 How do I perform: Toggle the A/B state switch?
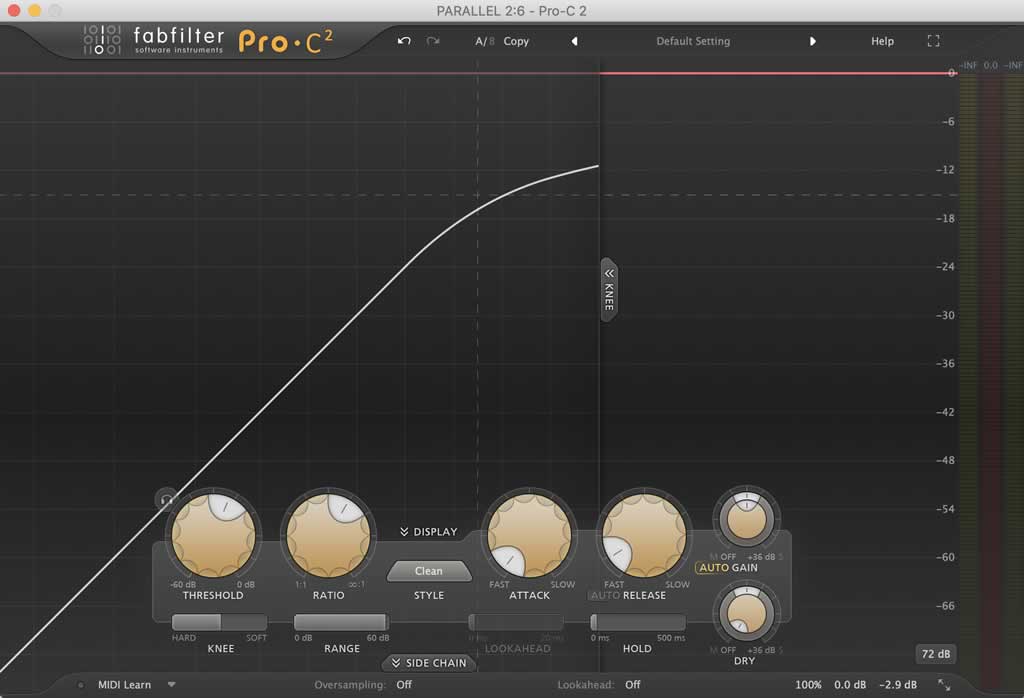[x=484, y=41]
